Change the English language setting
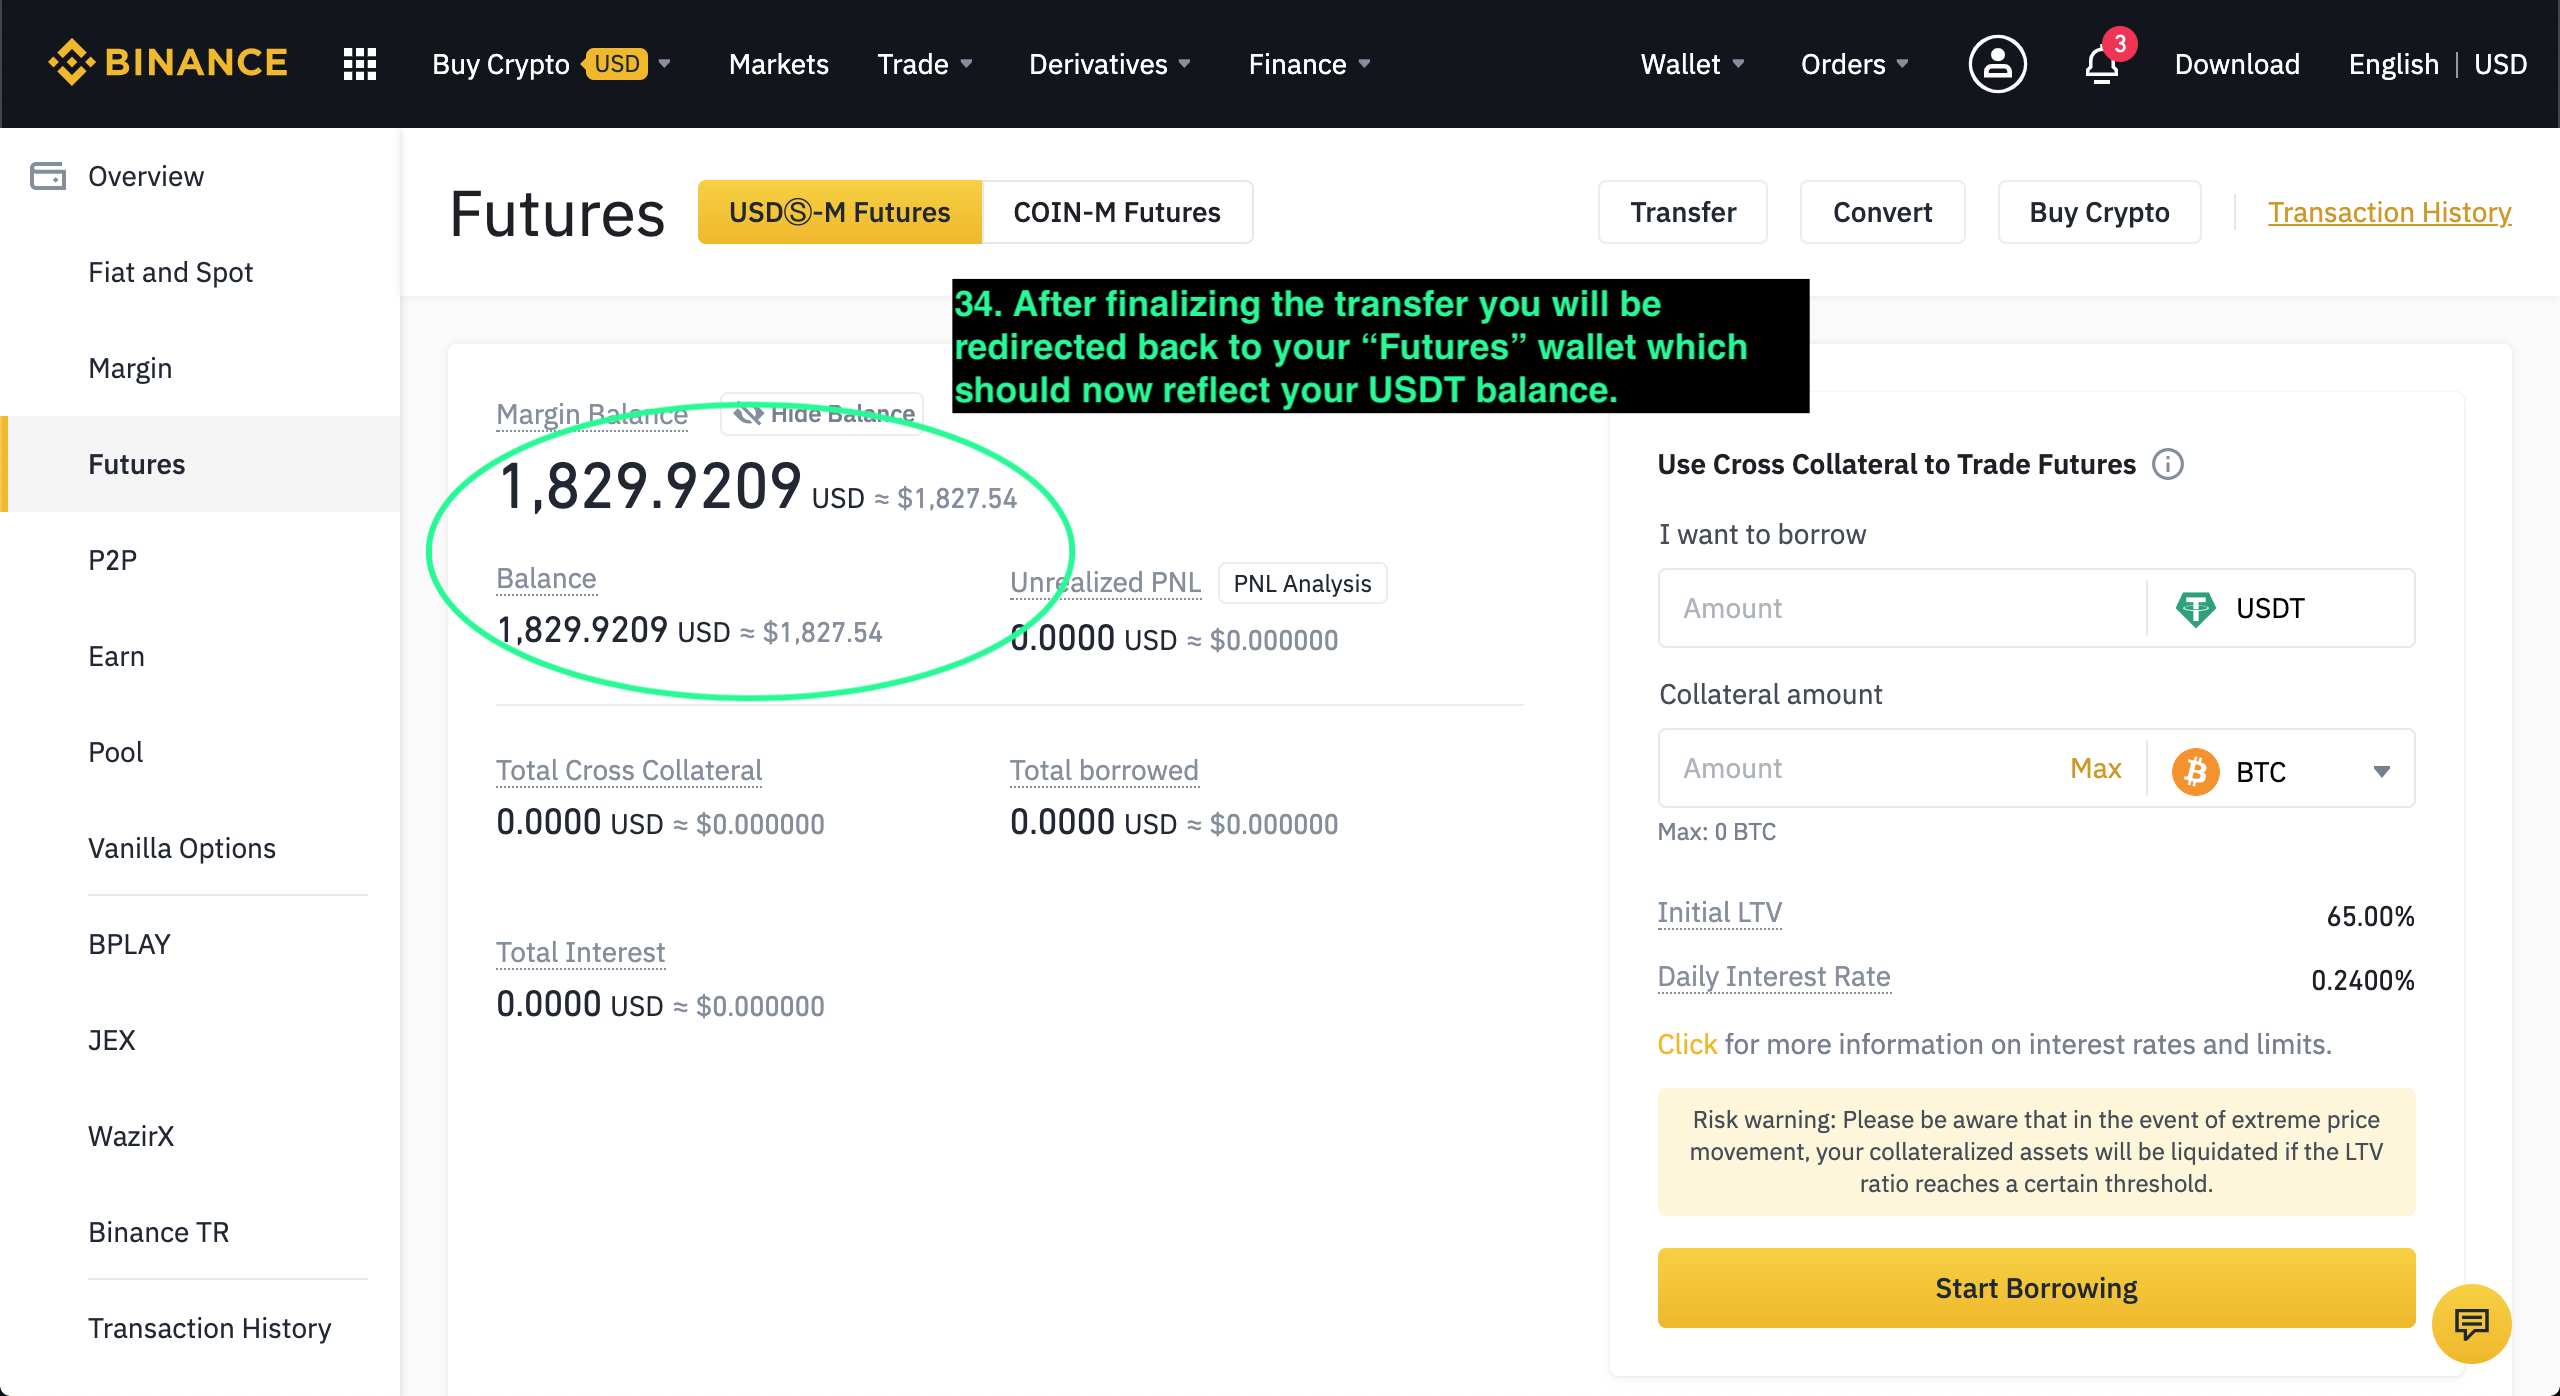2560x1396 pixels. pyautogui.click(x=2393, y=64)
